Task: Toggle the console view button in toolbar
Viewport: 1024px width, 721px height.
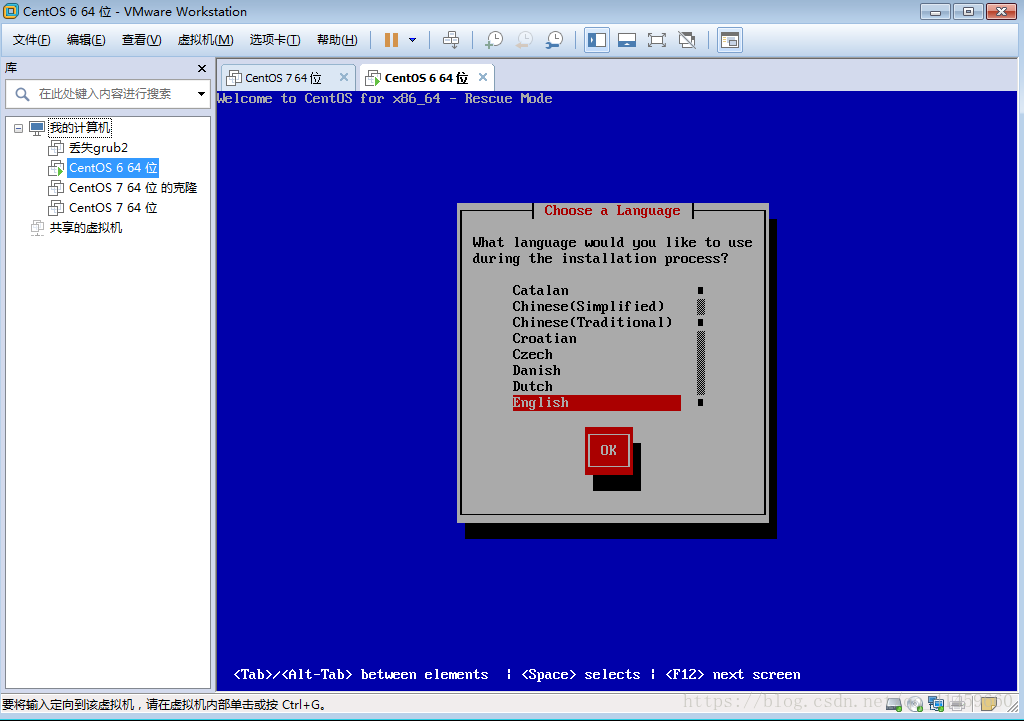Action: (x=730, y=40)
